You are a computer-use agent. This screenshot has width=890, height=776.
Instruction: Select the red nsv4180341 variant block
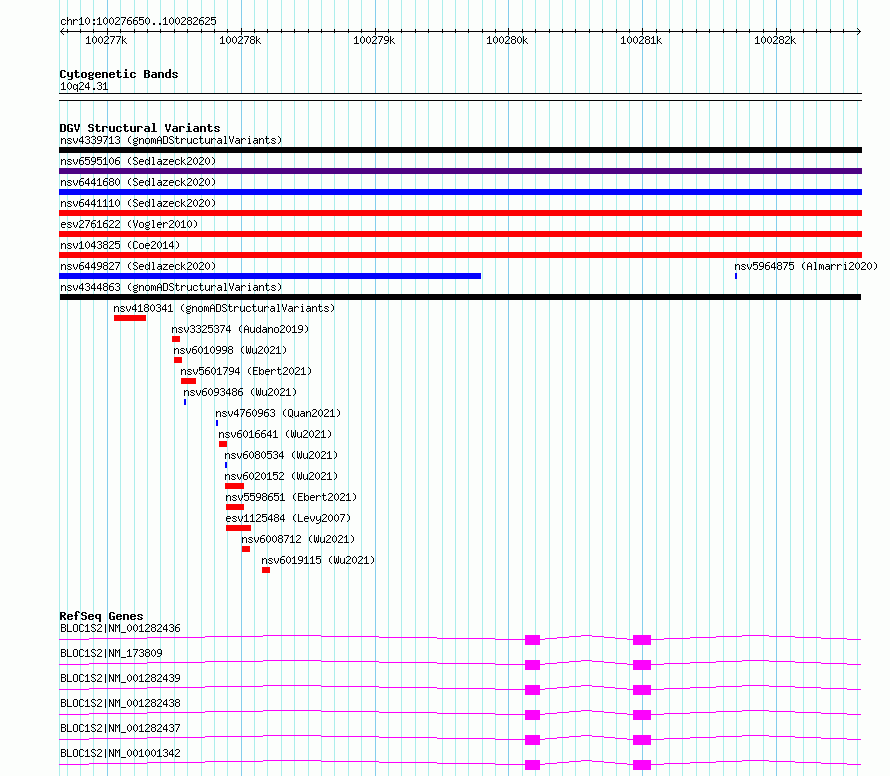point(130,318)
